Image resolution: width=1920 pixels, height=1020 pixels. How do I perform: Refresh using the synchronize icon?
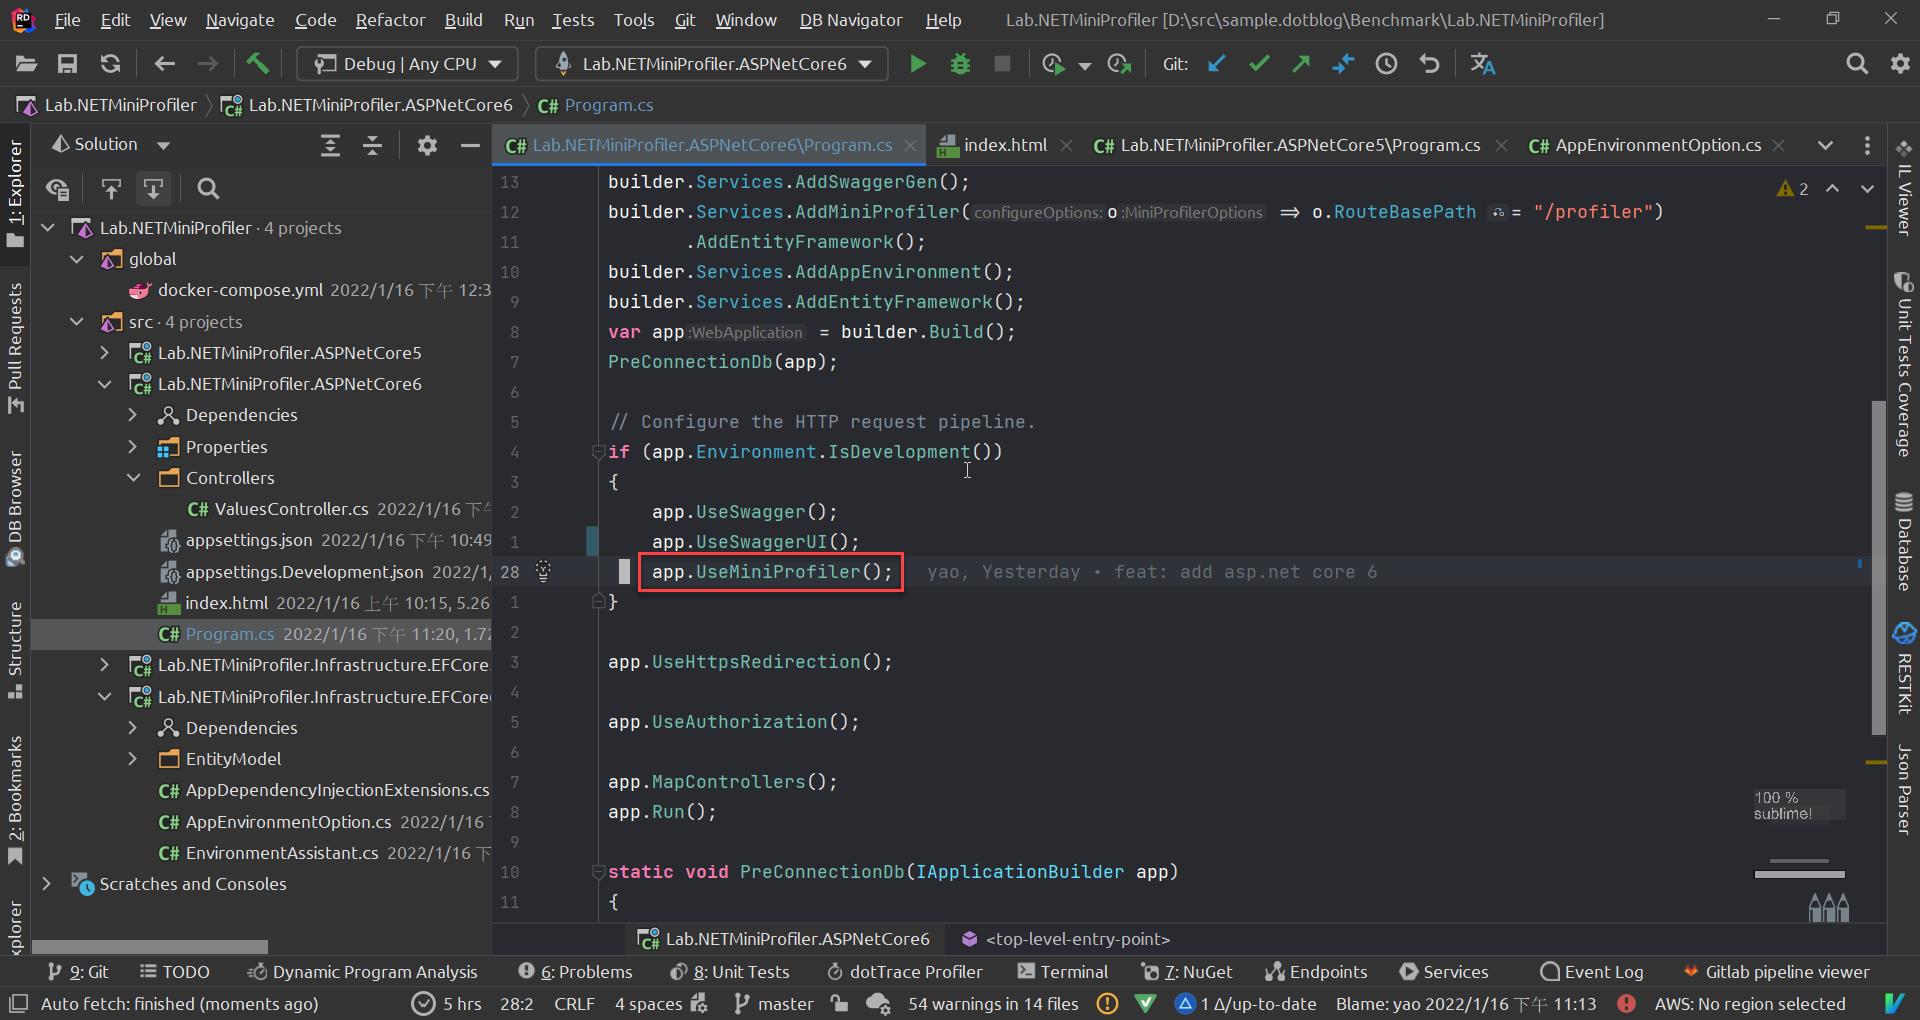110,64
